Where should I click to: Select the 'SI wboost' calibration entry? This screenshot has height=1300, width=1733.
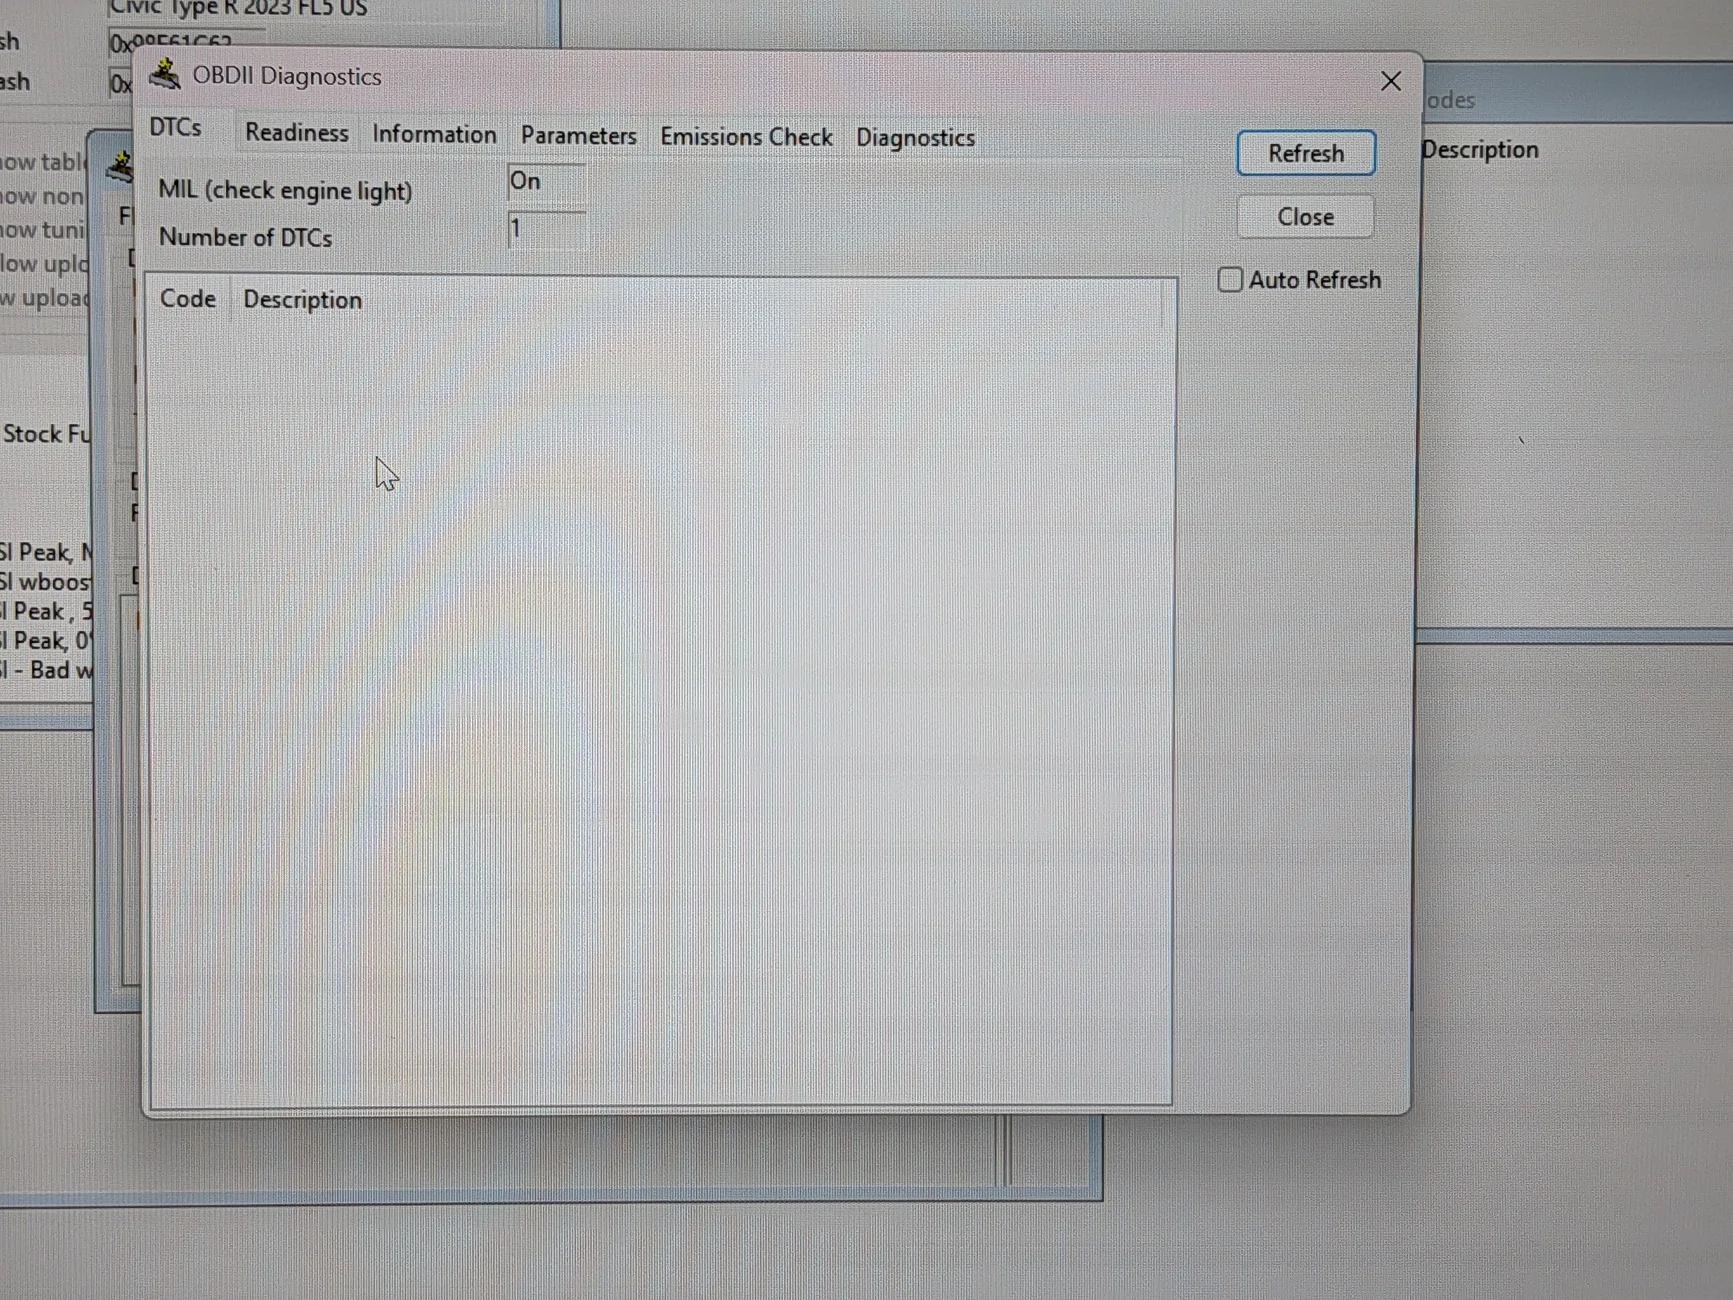(45, 581)
